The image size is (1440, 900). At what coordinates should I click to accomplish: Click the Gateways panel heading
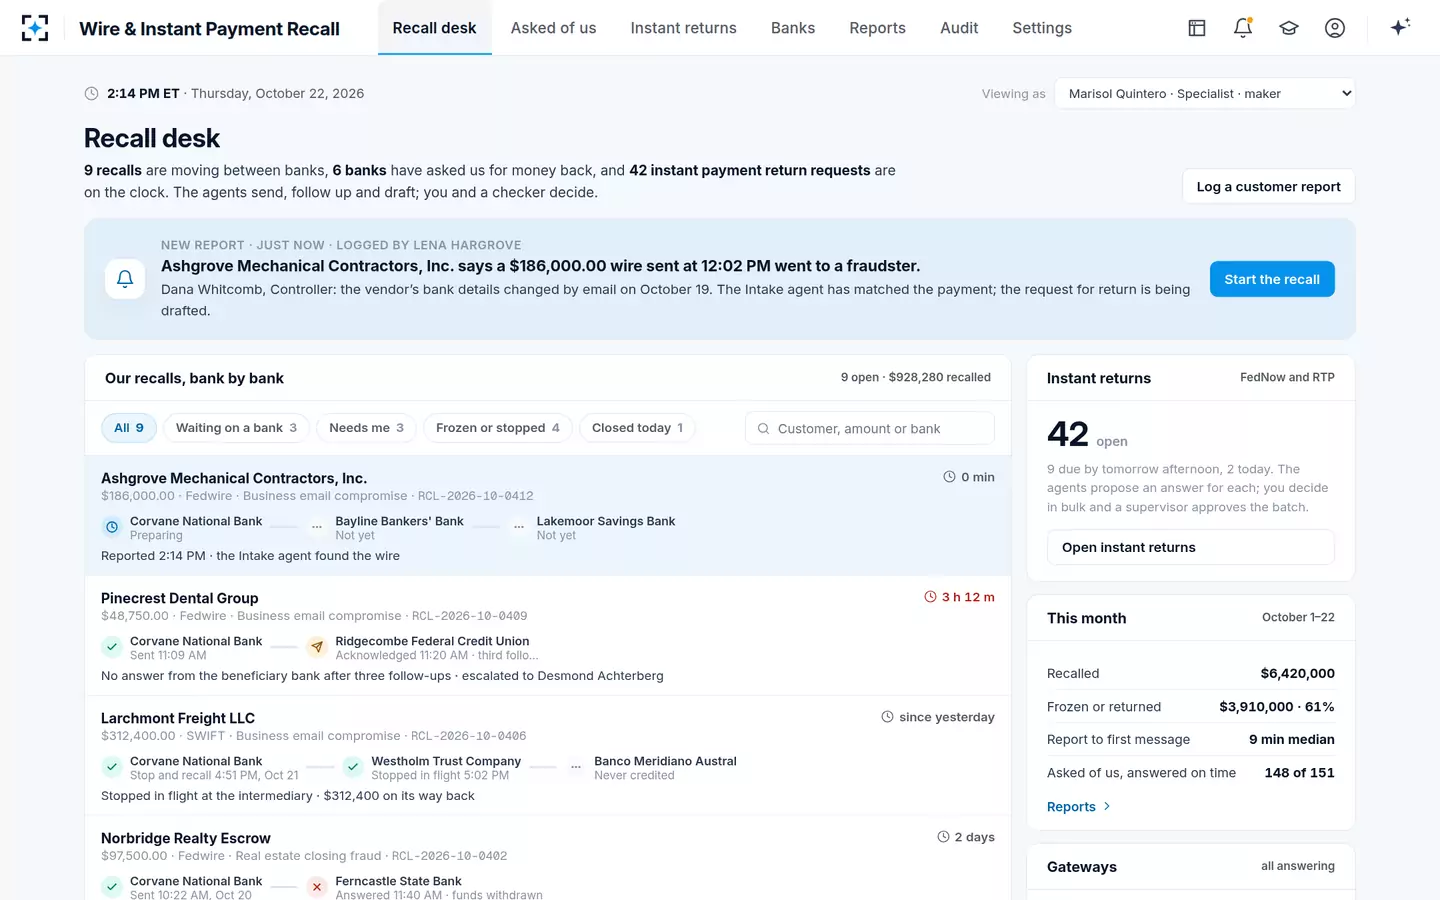click(1082, 867)
